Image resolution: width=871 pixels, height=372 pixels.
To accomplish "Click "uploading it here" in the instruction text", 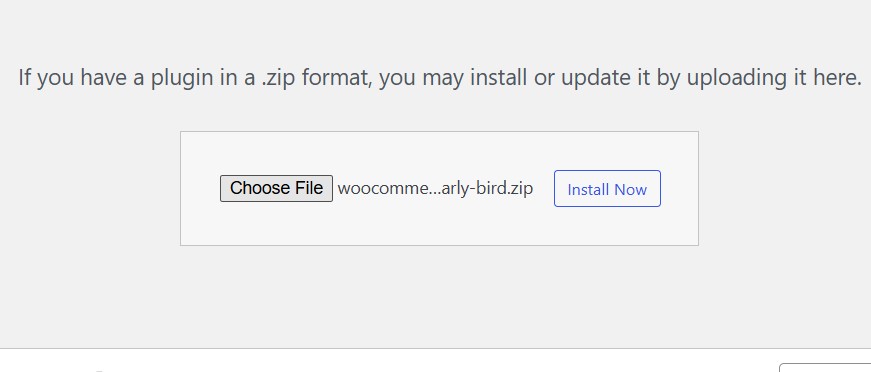I will [774, 78].
